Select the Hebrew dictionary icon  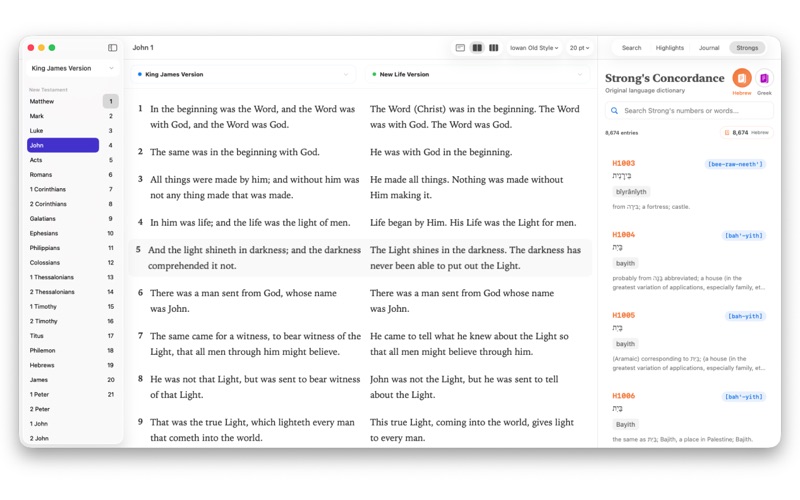point(742,78)
